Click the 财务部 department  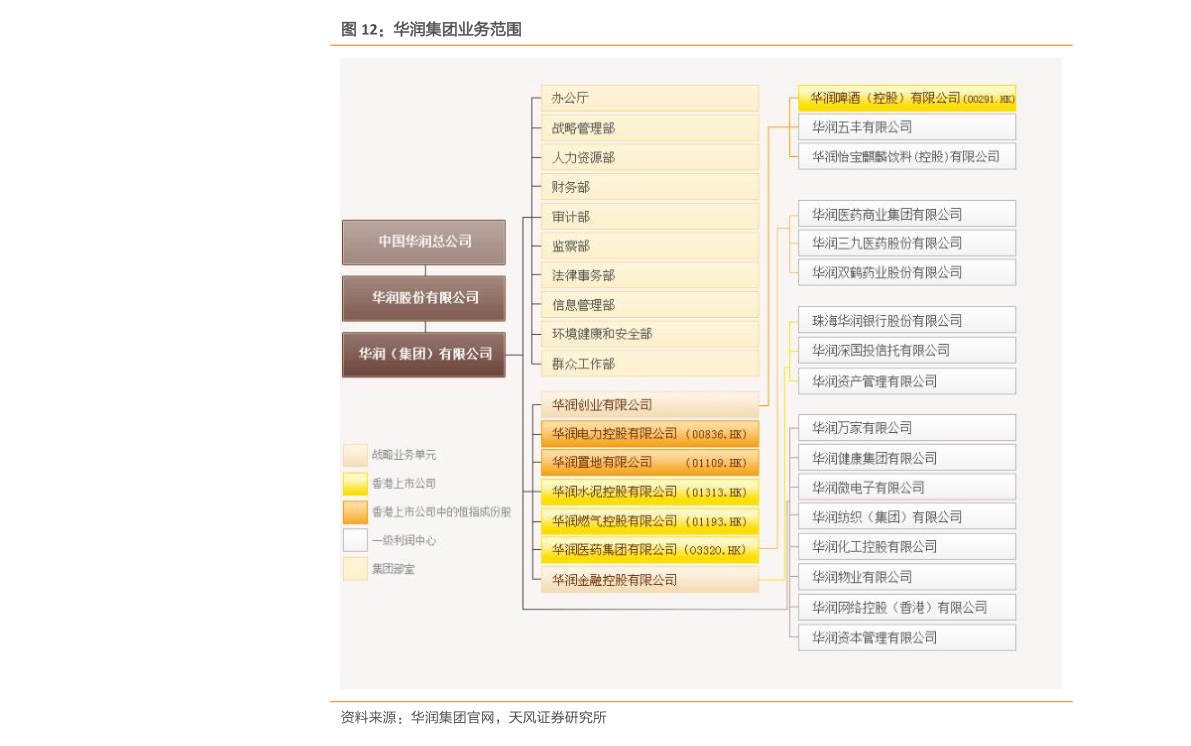649,187
